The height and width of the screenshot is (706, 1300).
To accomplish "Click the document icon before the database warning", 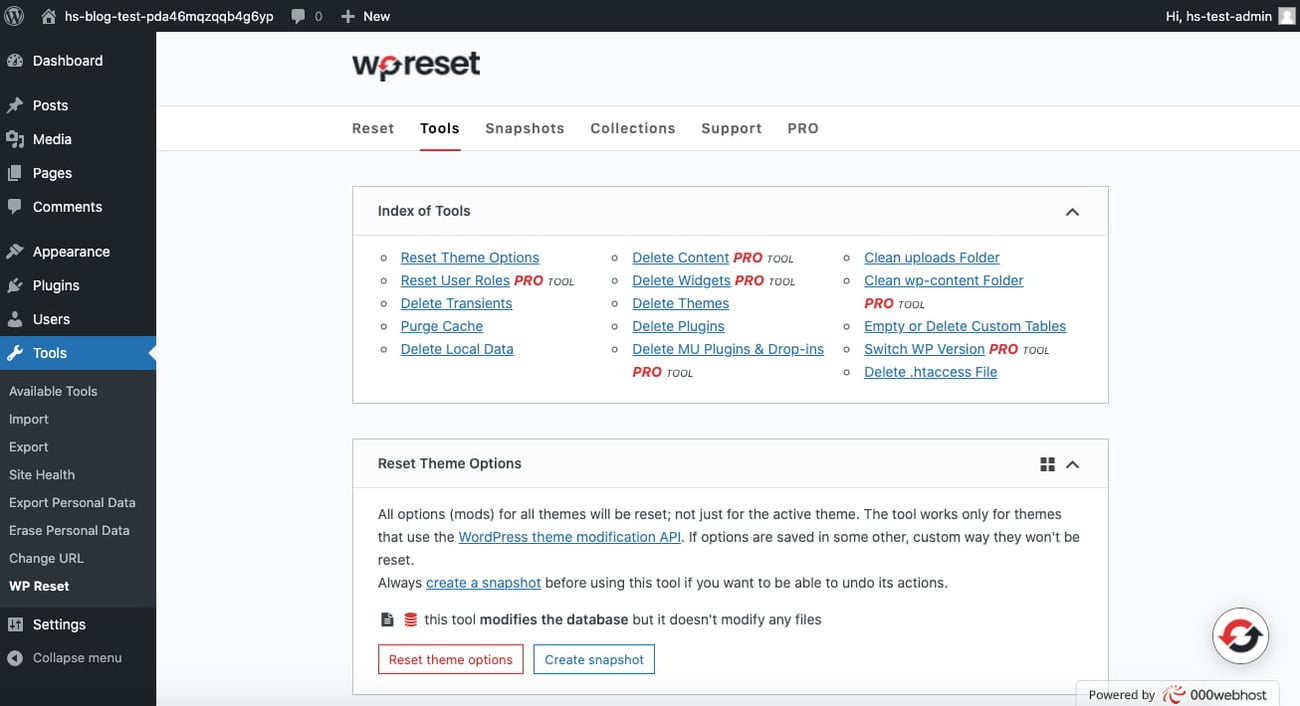I will coord(387,619).
